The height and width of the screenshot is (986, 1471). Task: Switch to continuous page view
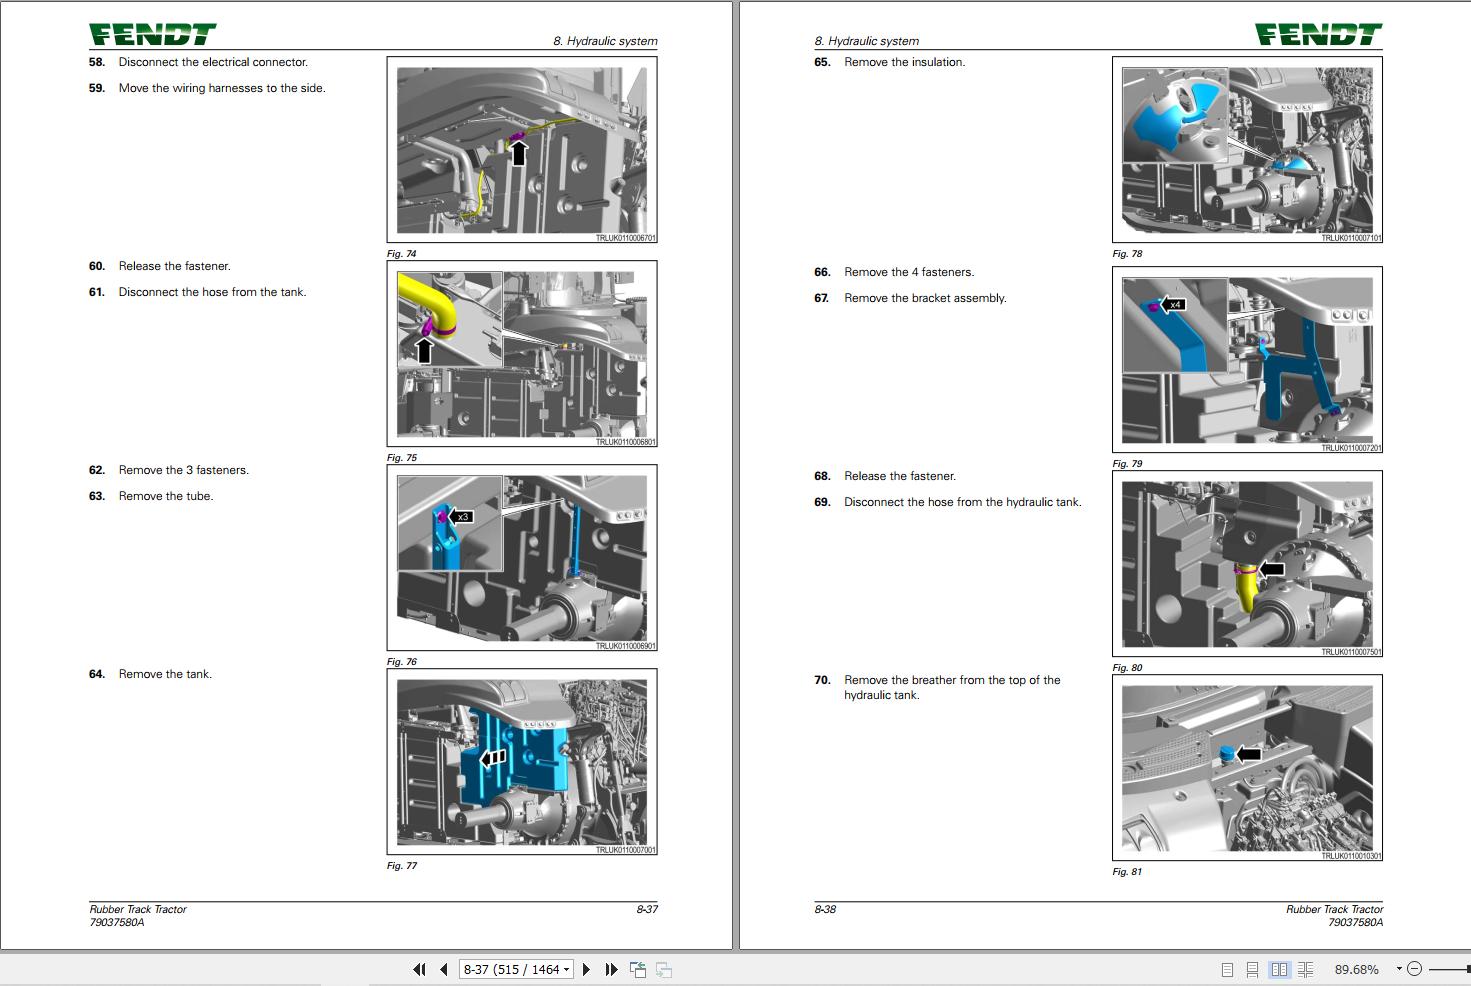point(1253,969)
